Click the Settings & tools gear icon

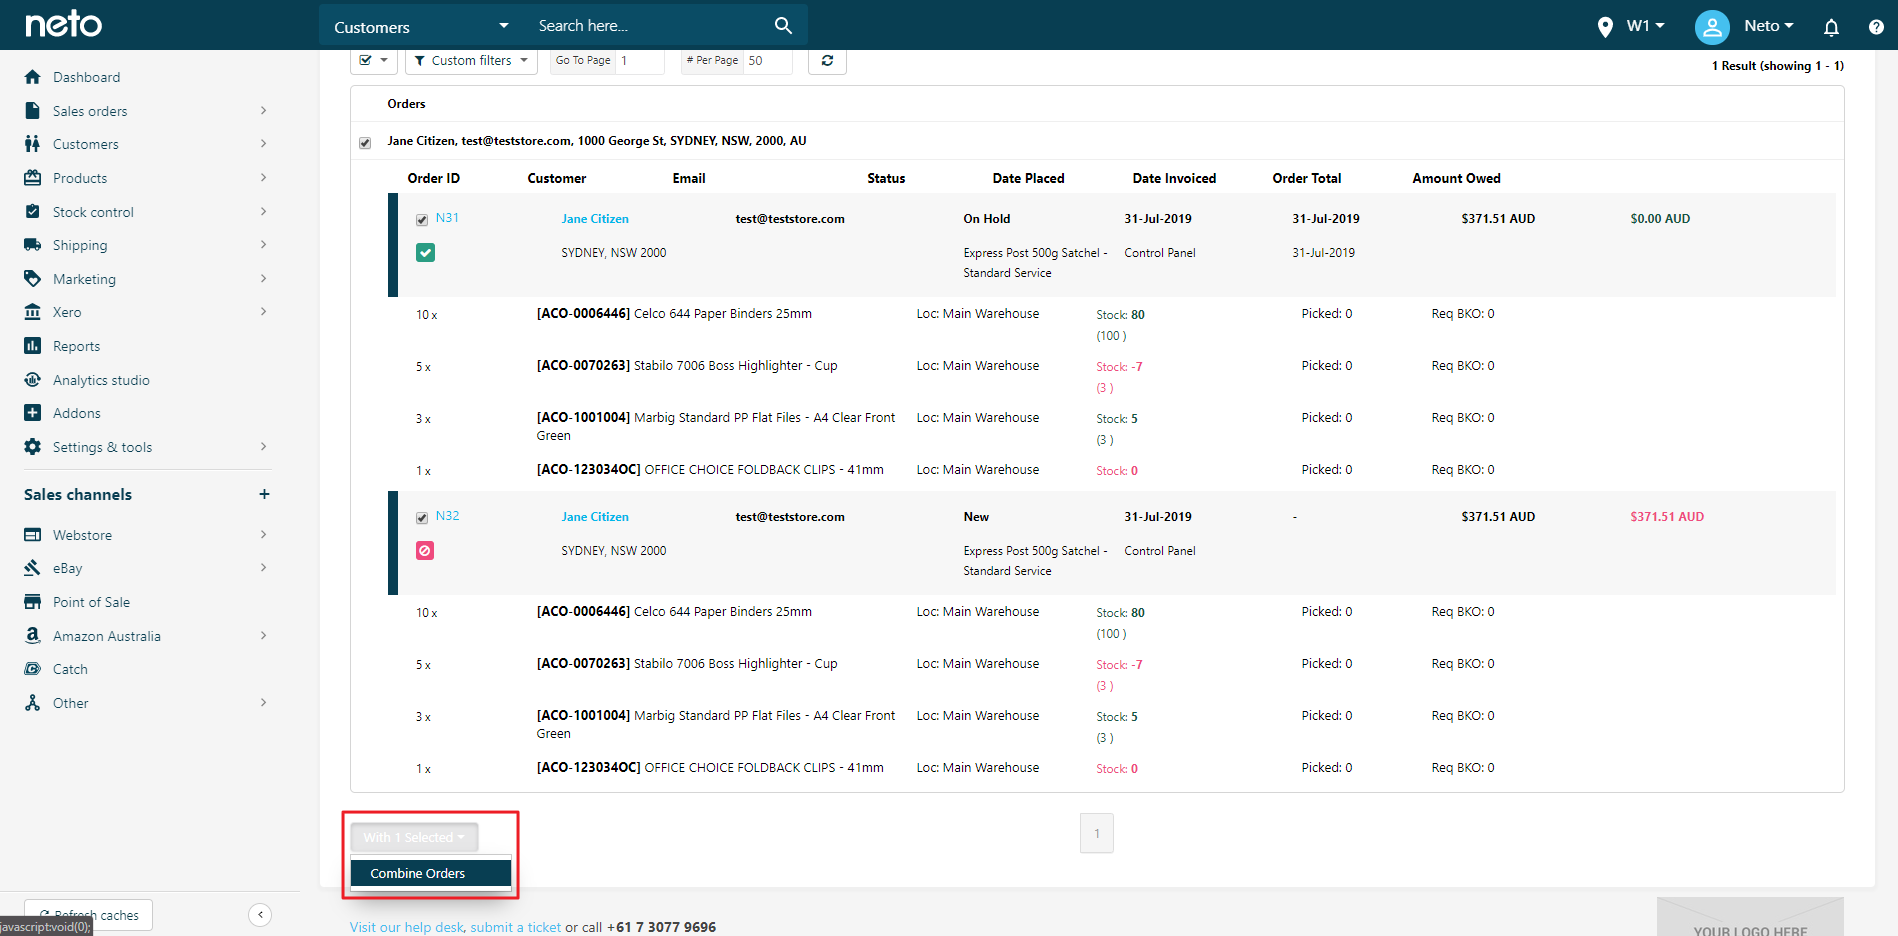(33, 447)
